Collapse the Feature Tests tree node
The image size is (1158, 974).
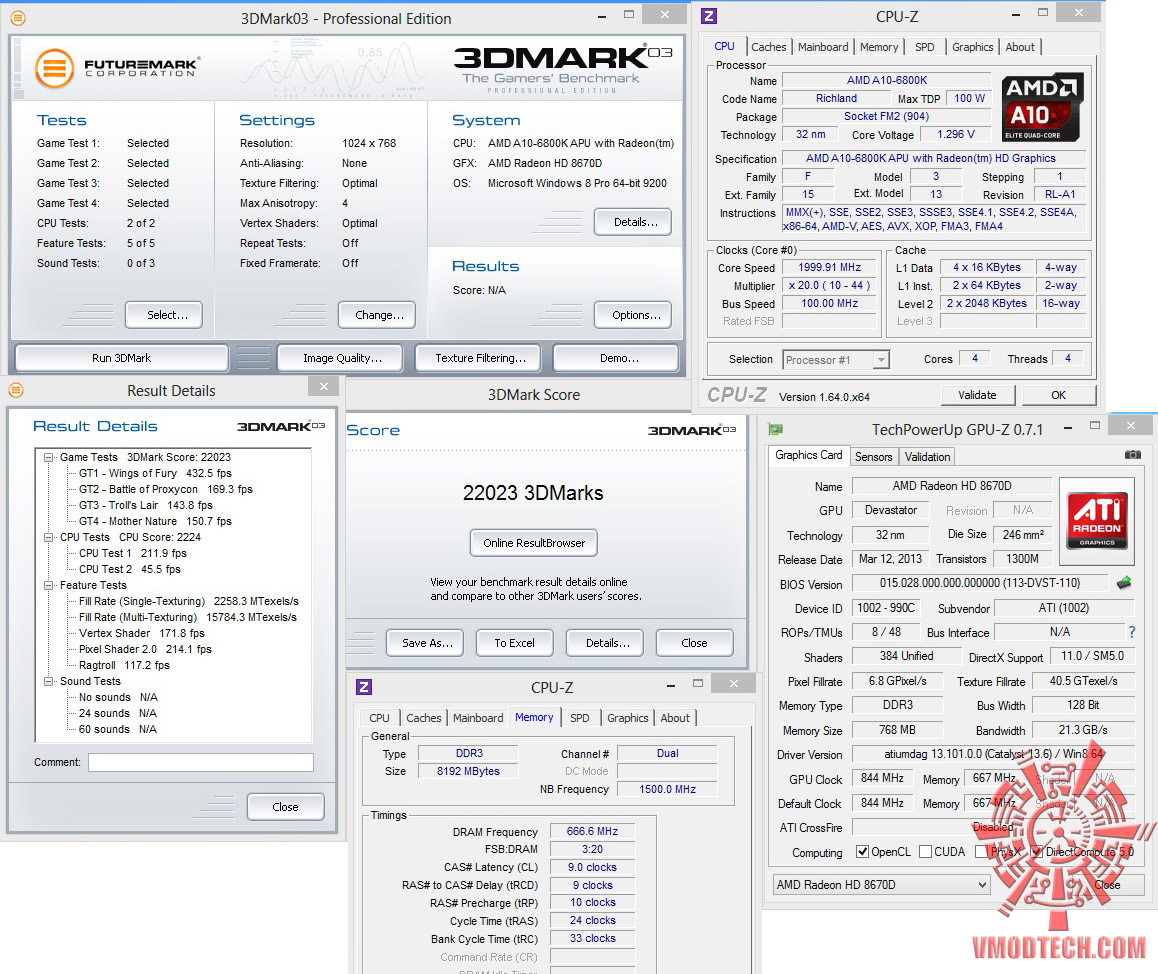click(x=49, y=585)
